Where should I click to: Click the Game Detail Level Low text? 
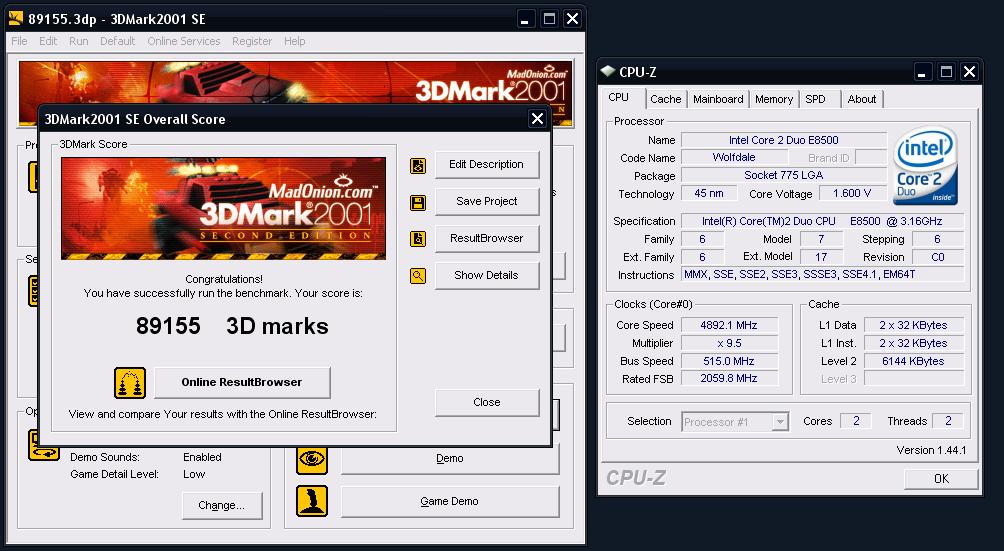coord(138,474)
